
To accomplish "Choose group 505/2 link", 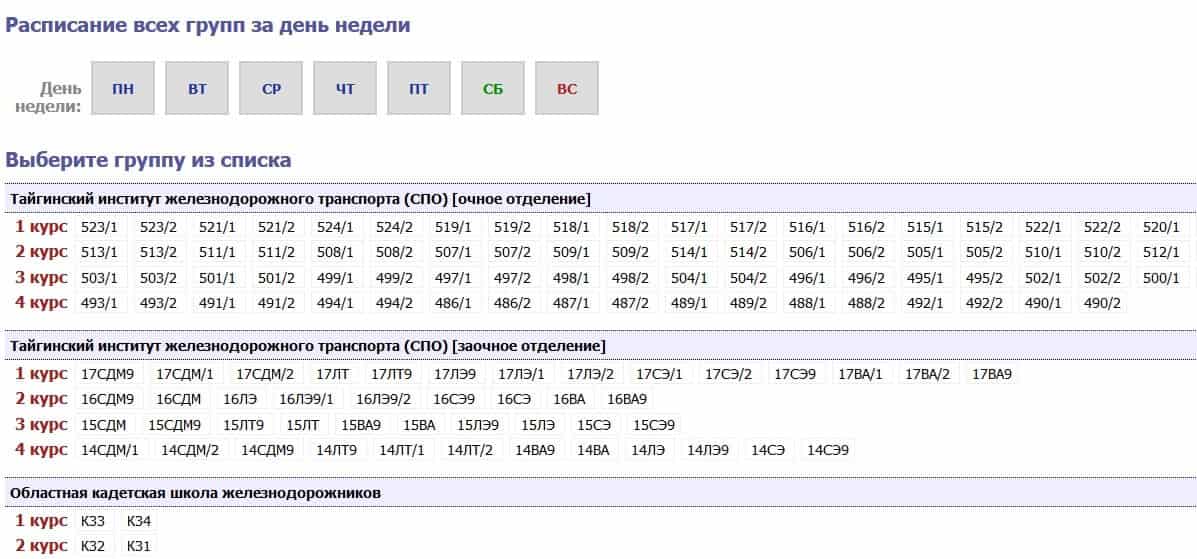I will (x=985, y=252).
